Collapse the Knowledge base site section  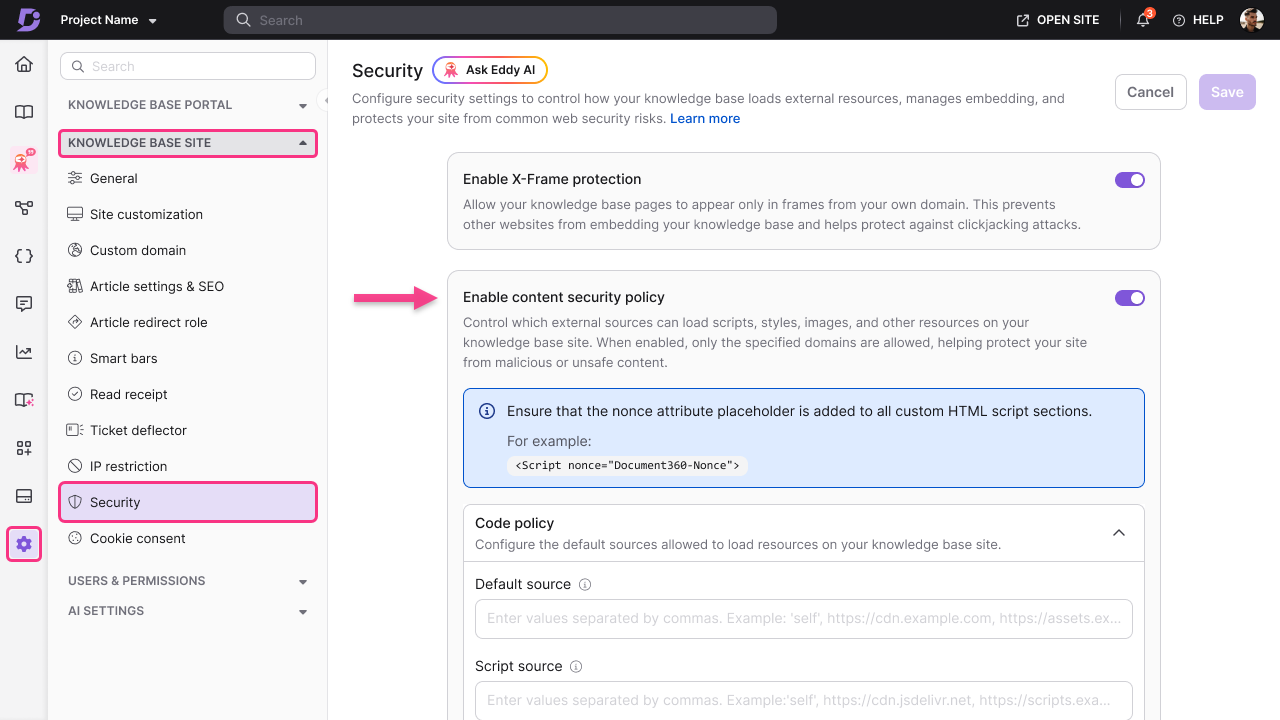pos(302,143)
